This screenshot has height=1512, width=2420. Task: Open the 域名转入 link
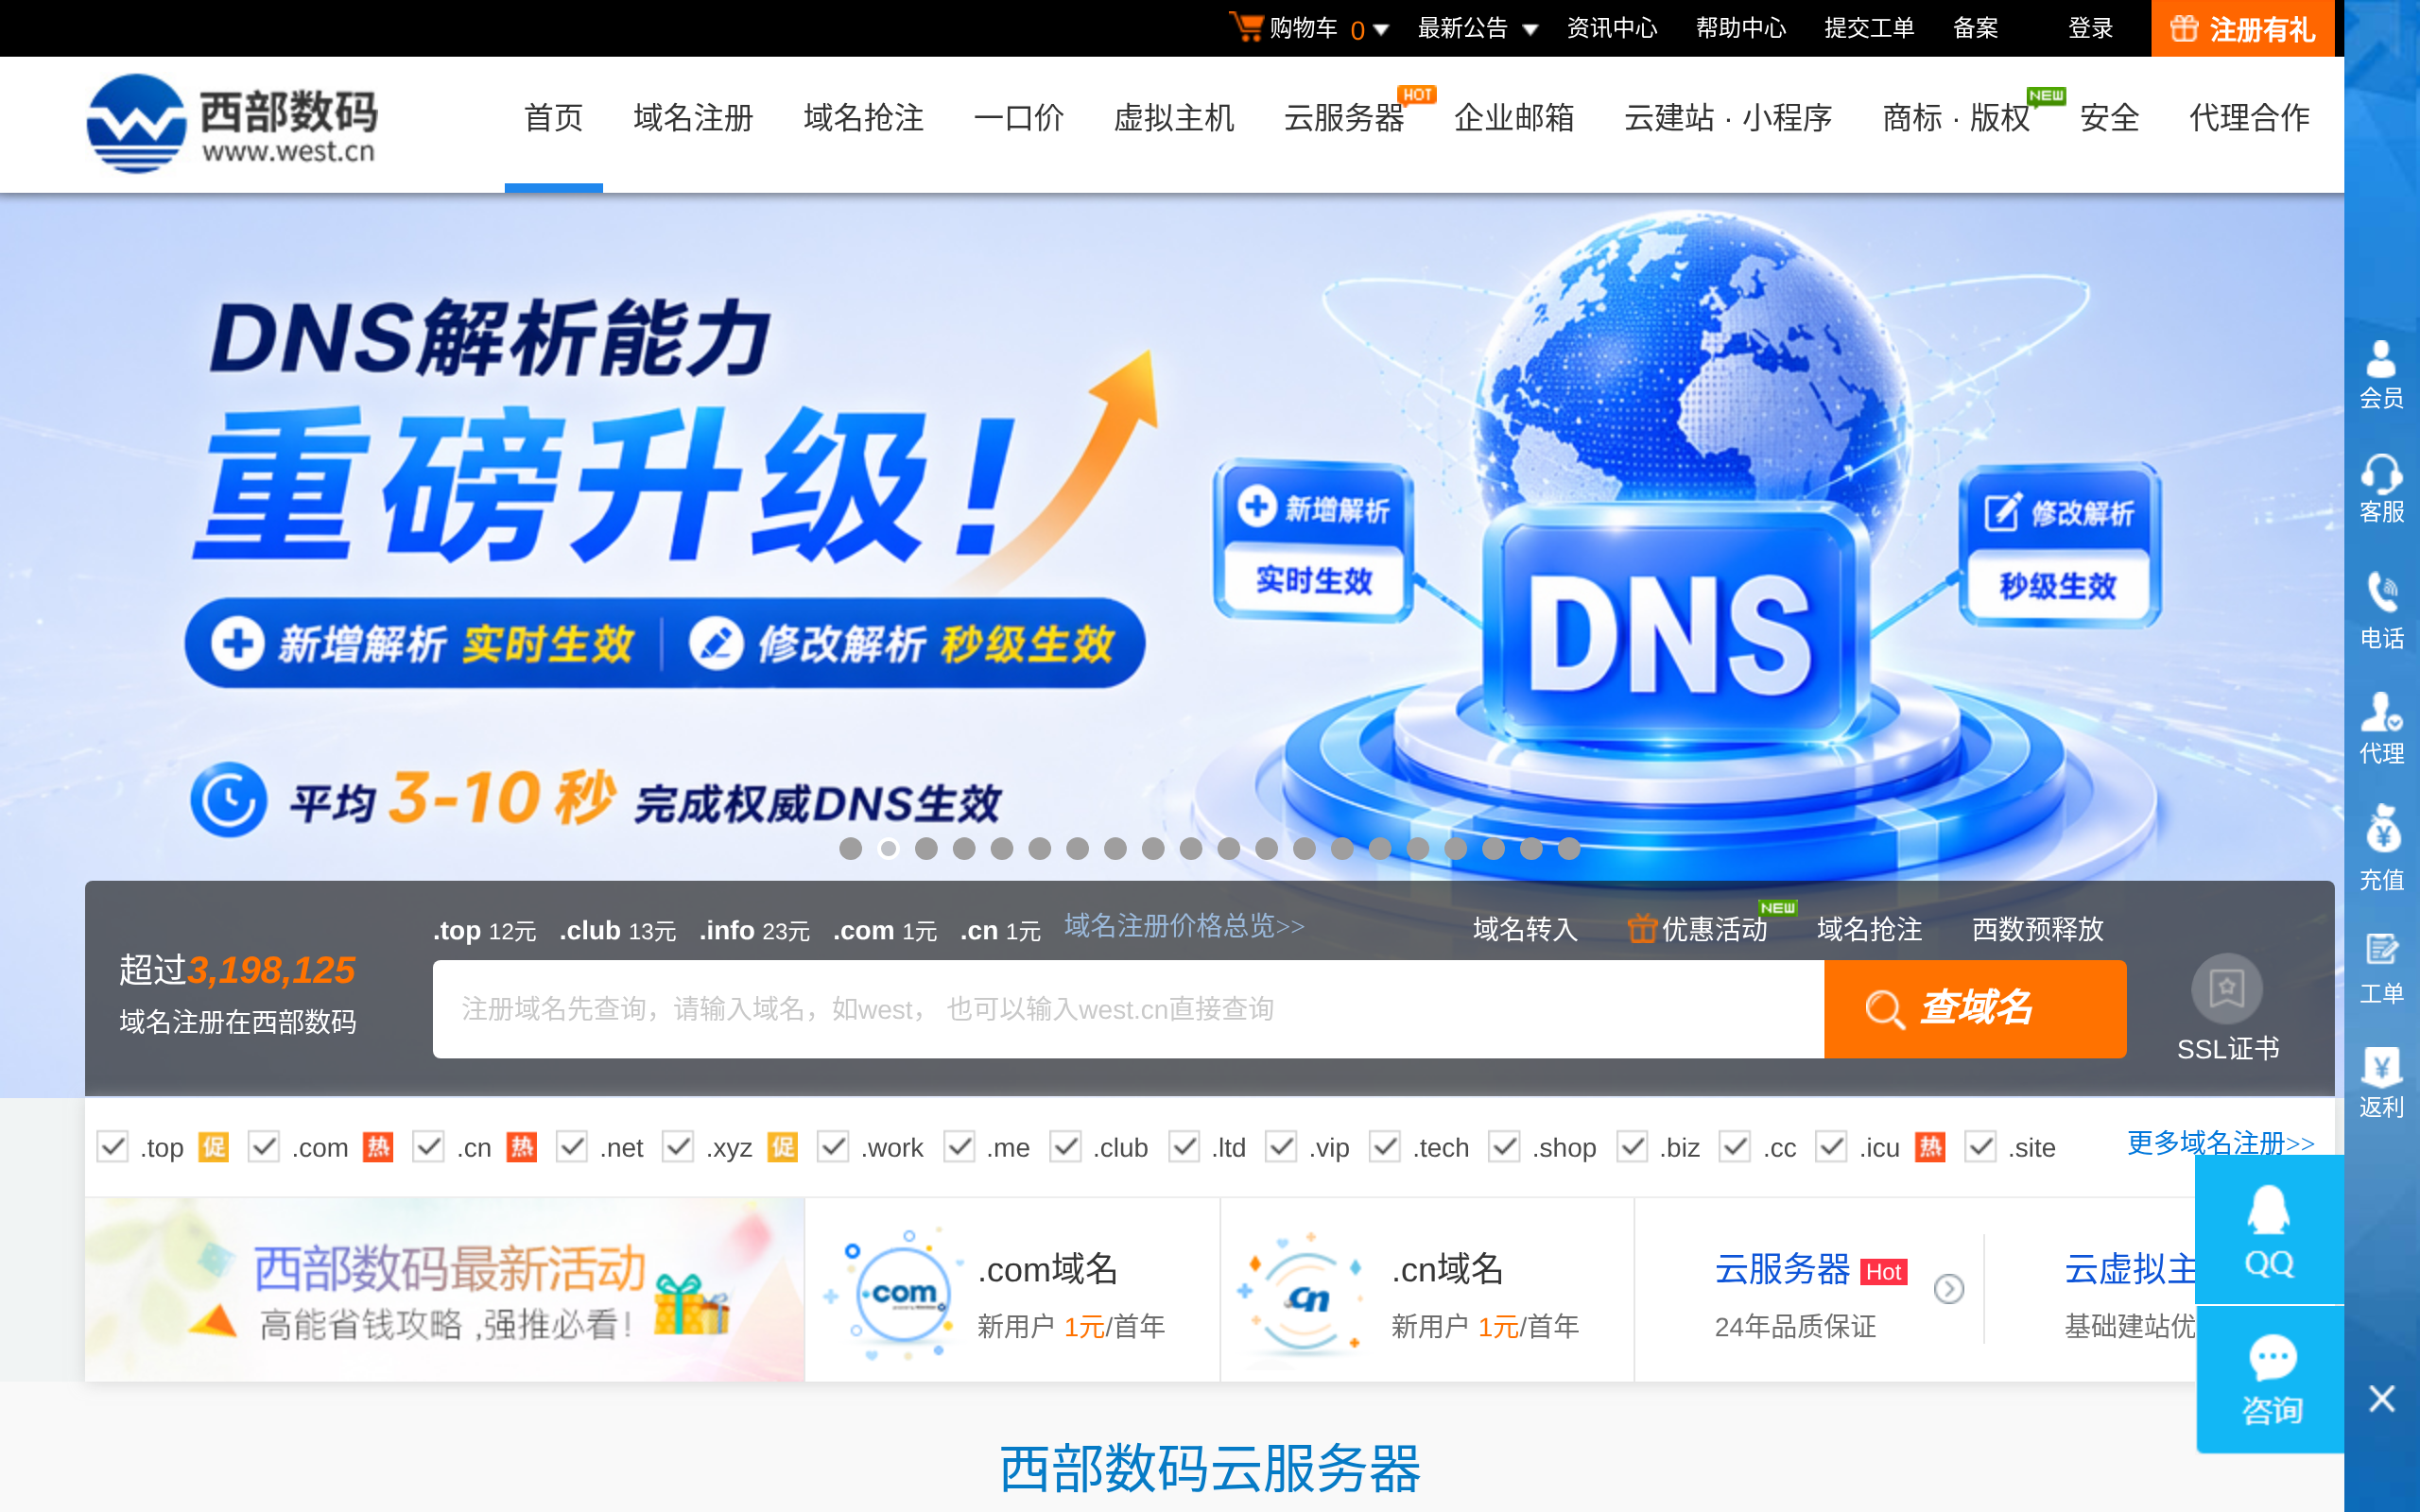pos(1525,929)
